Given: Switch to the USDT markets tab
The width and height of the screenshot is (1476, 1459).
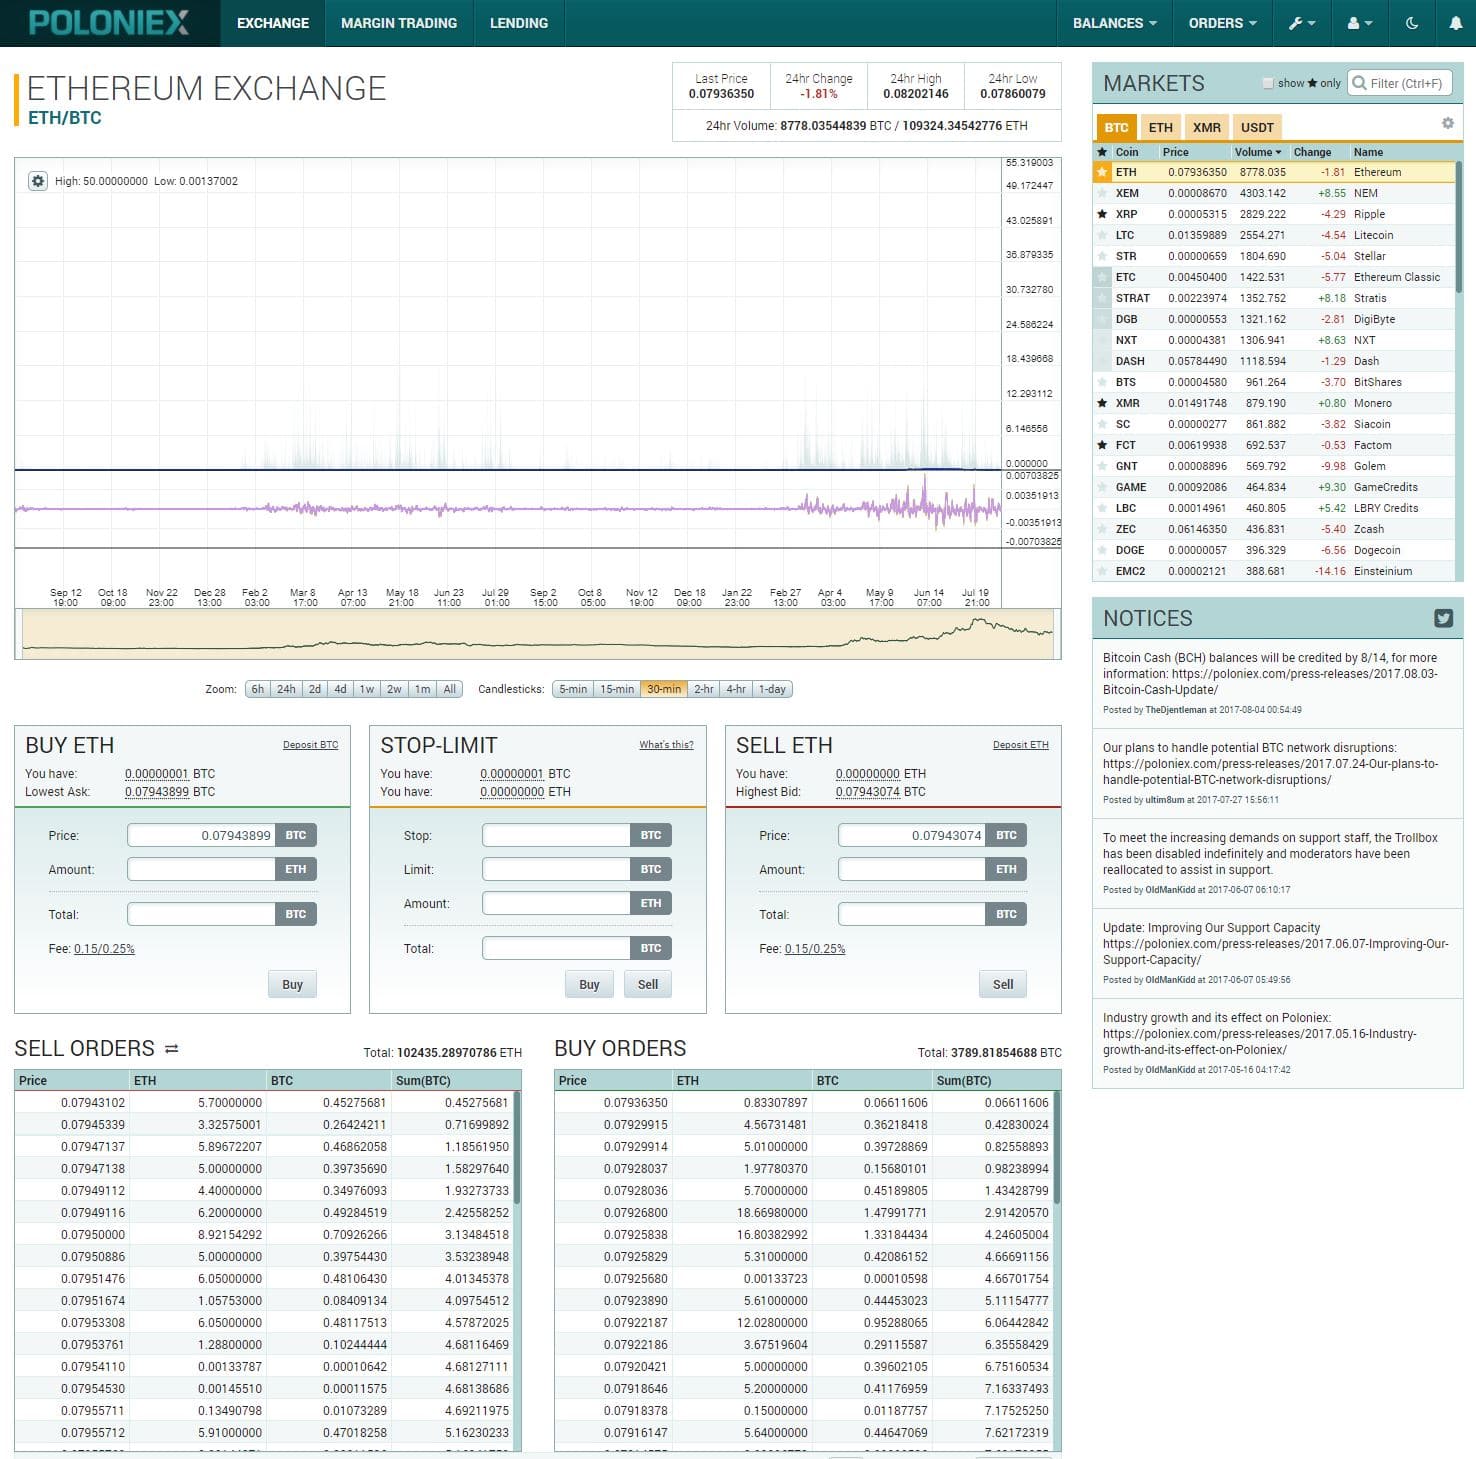Looking at the screenshot, I should click(1257, 127).
